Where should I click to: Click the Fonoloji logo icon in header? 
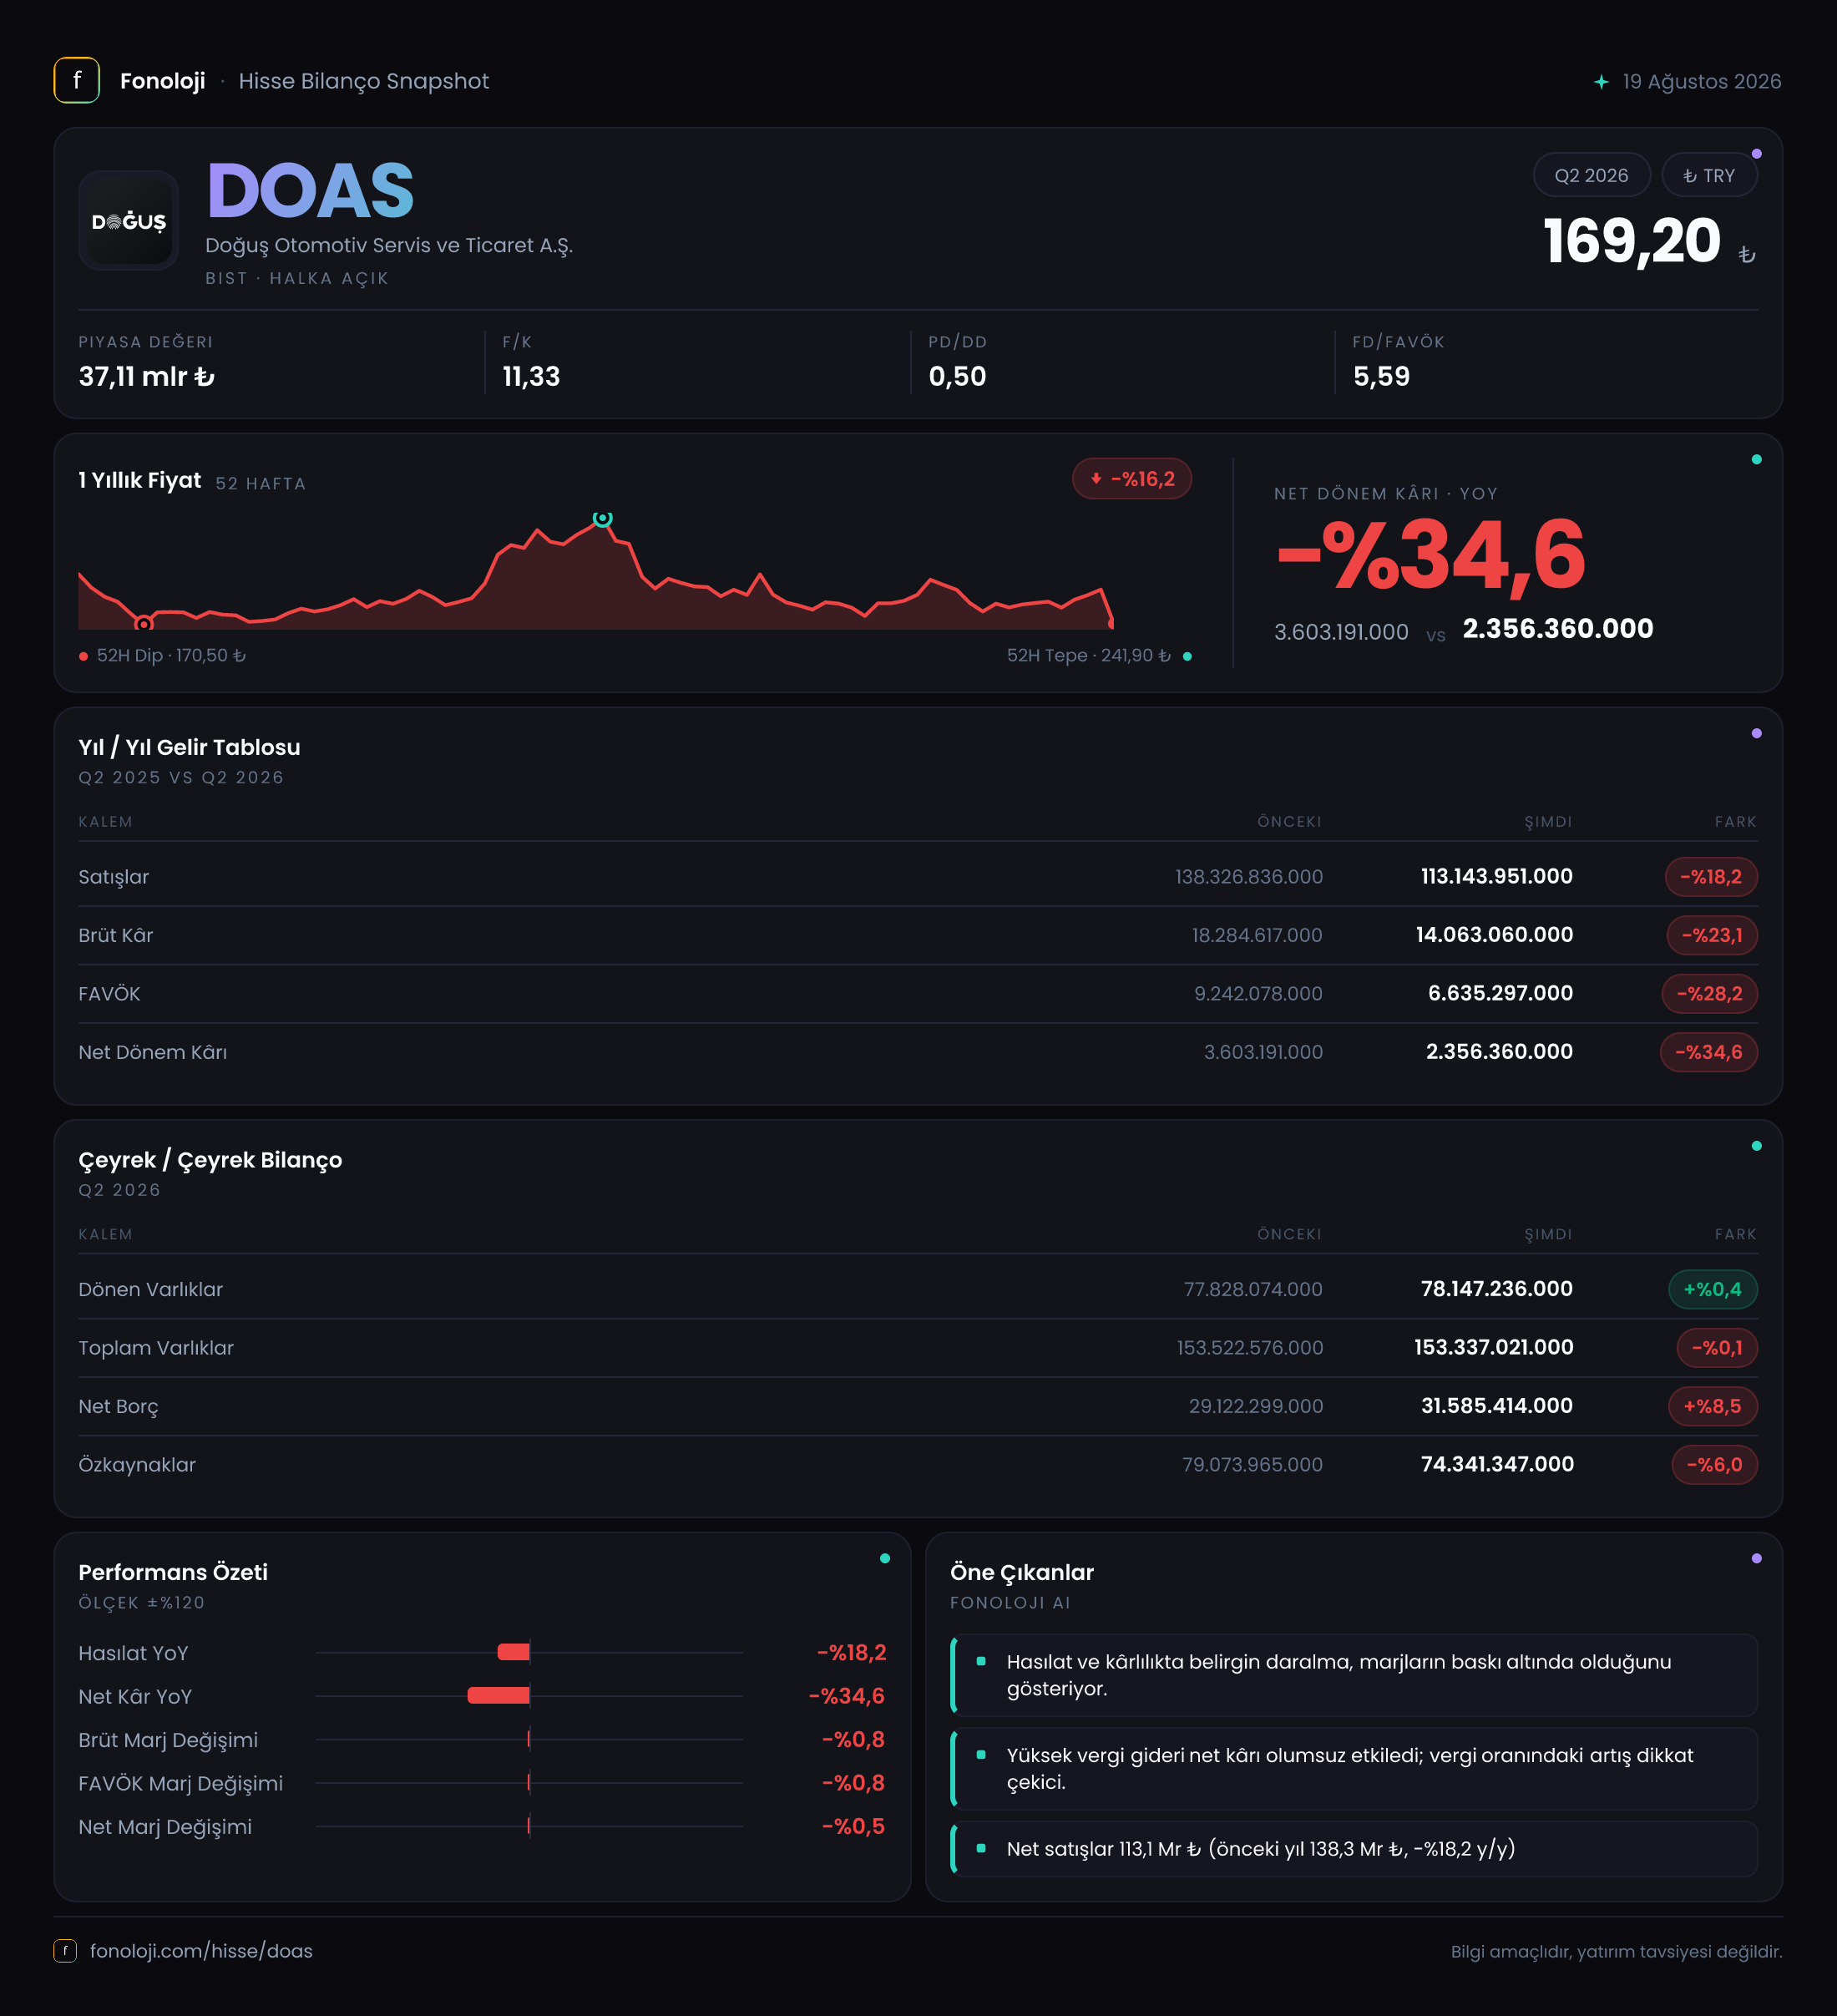77,81
